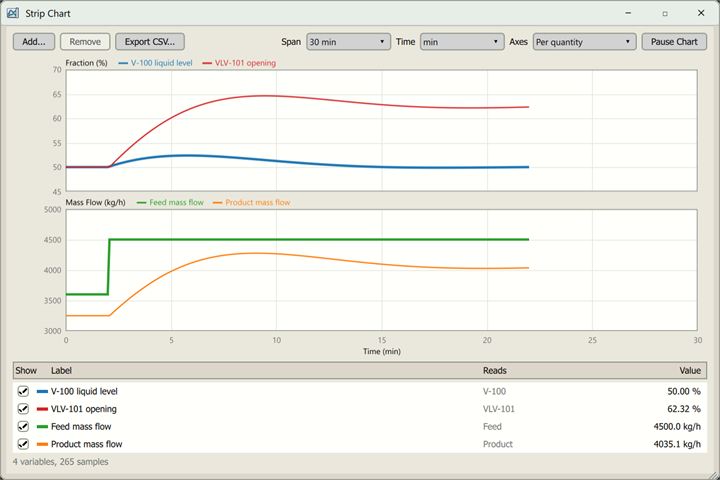Click the 62.32 % value cell
720x480 pixels.
pos(684,409)
